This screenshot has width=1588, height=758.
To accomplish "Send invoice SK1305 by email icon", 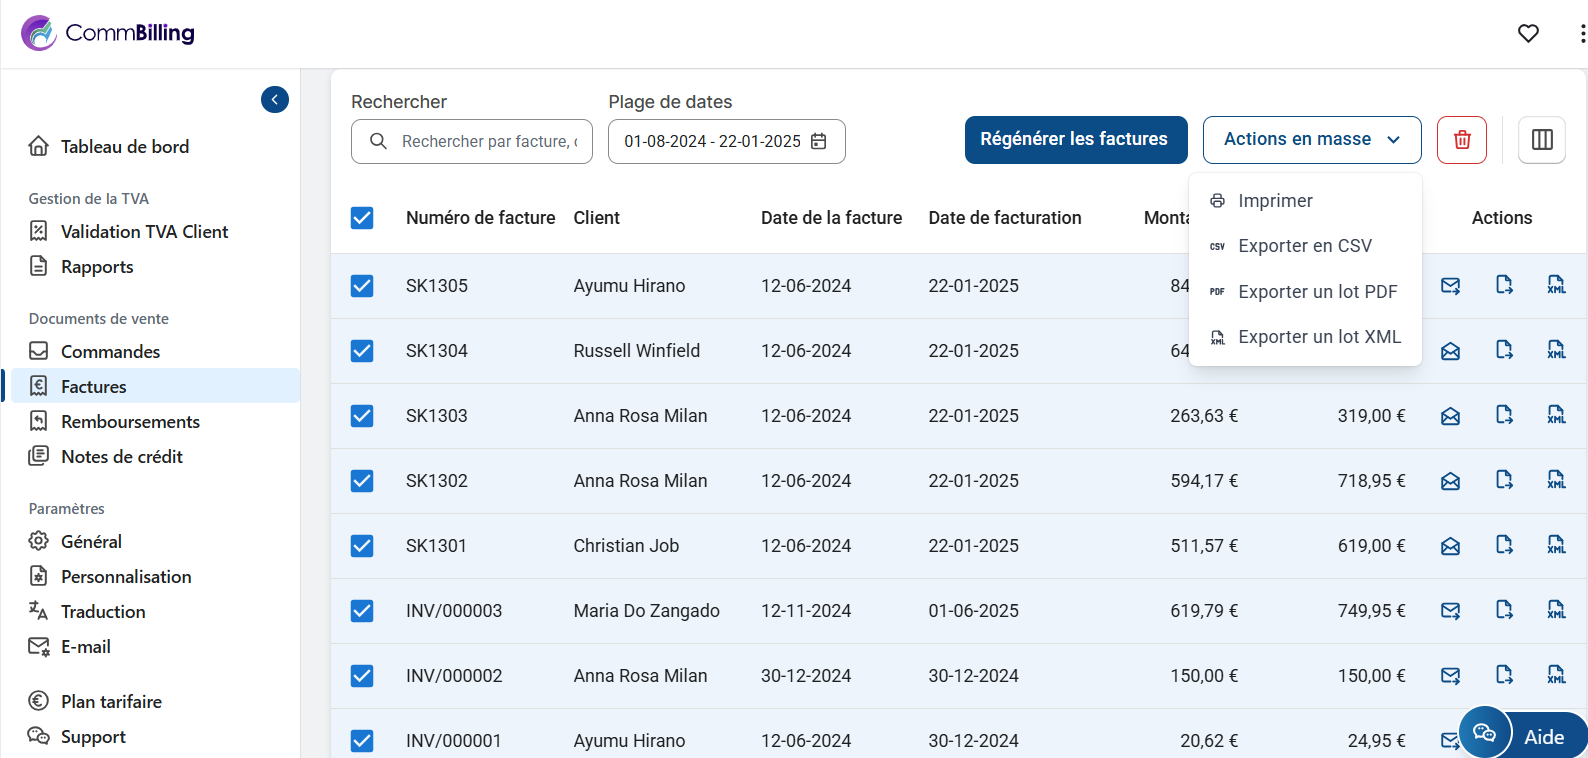I will [x=1450, y=286].
